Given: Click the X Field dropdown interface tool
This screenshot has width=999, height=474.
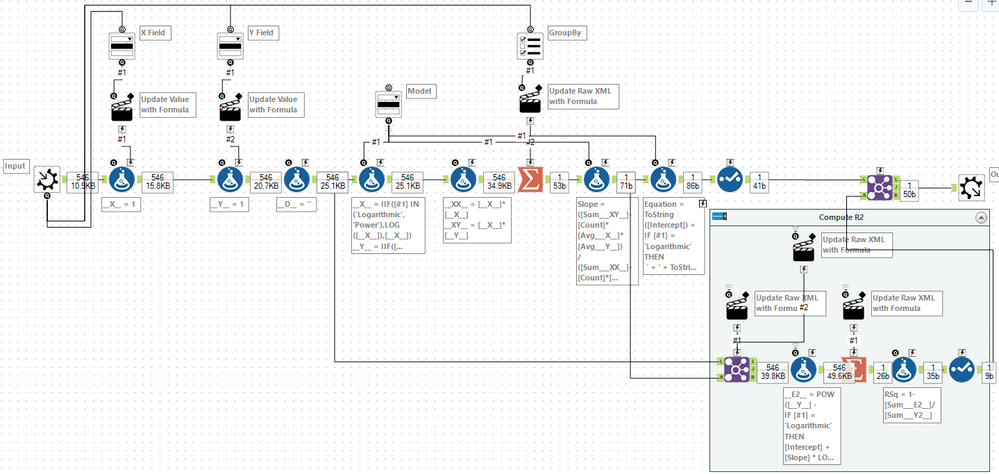Looking at the screenshot, I should 122,47.
